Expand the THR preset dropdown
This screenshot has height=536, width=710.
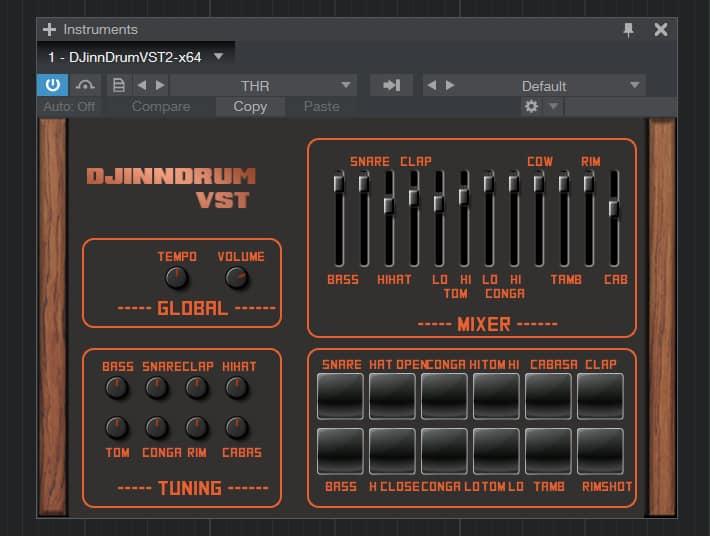click(347, 85)
